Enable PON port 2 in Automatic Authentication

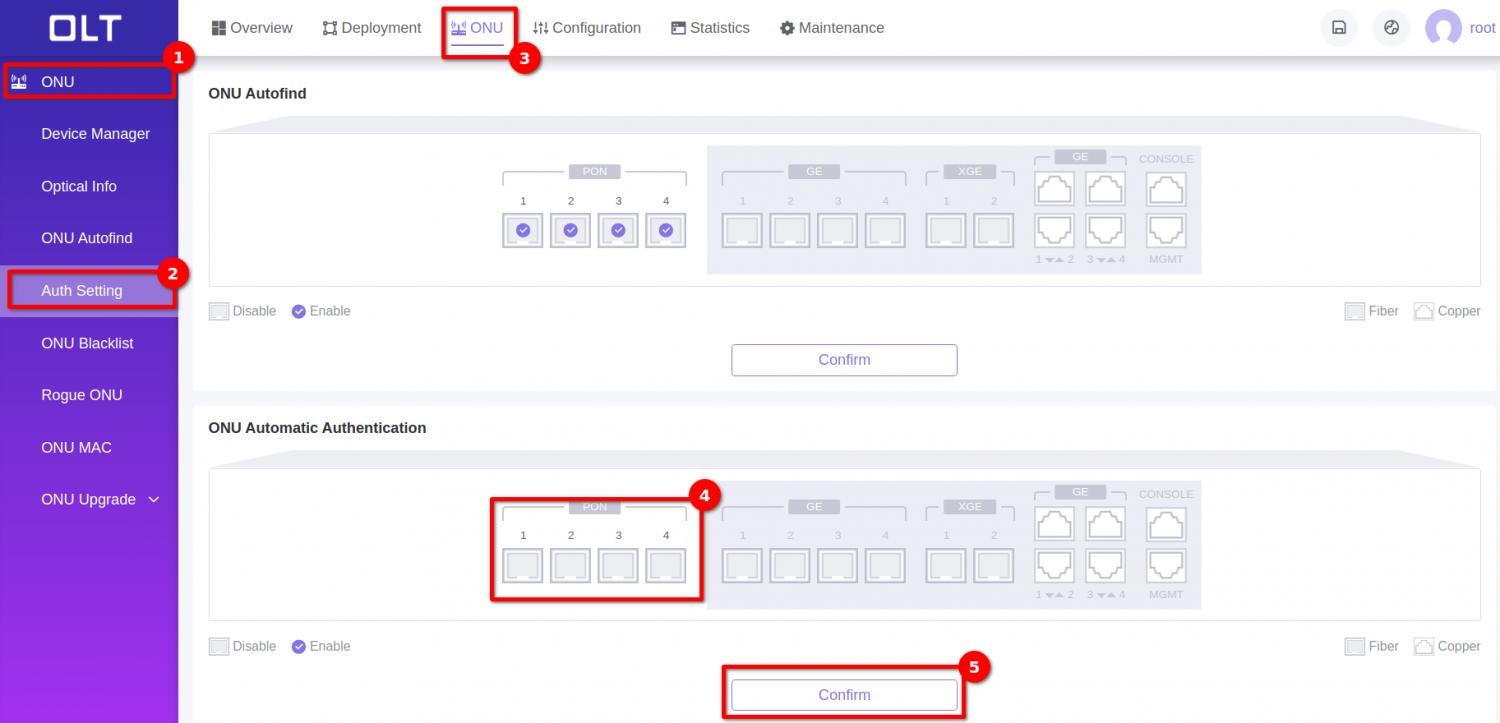[571, 566]
